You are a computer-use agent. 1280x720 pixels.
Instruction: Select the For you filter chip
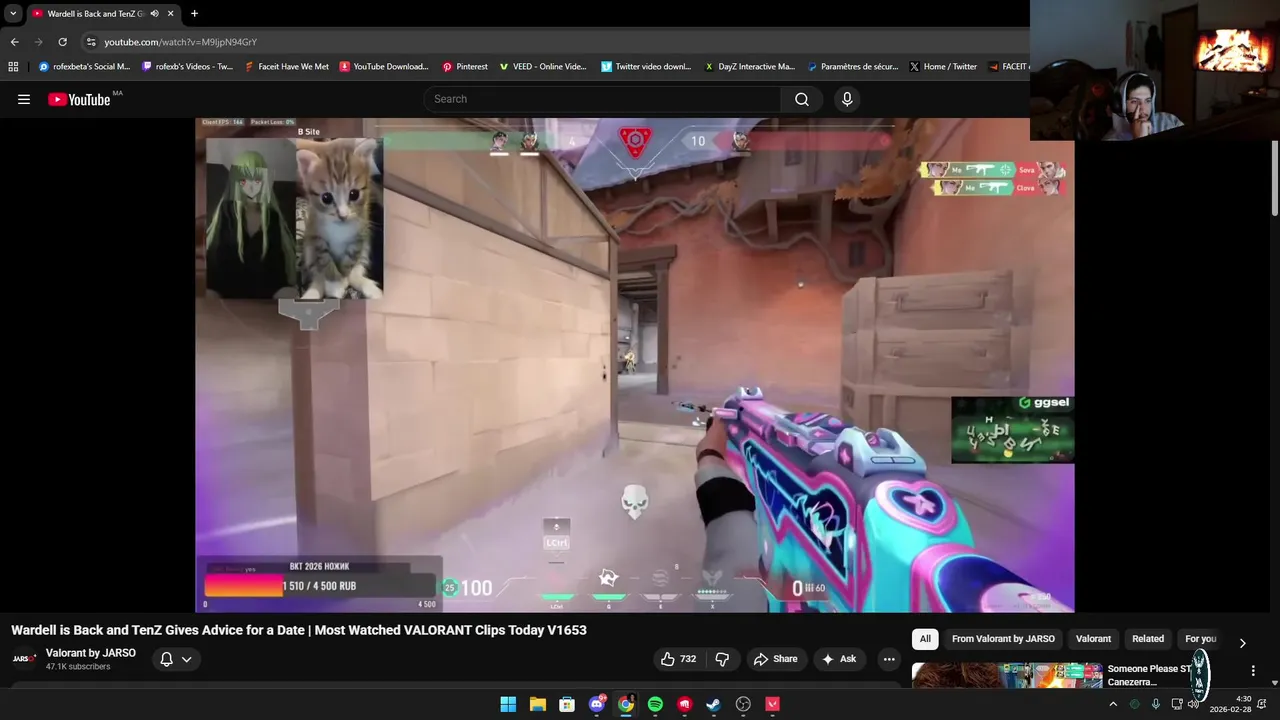coord(1200,639)
